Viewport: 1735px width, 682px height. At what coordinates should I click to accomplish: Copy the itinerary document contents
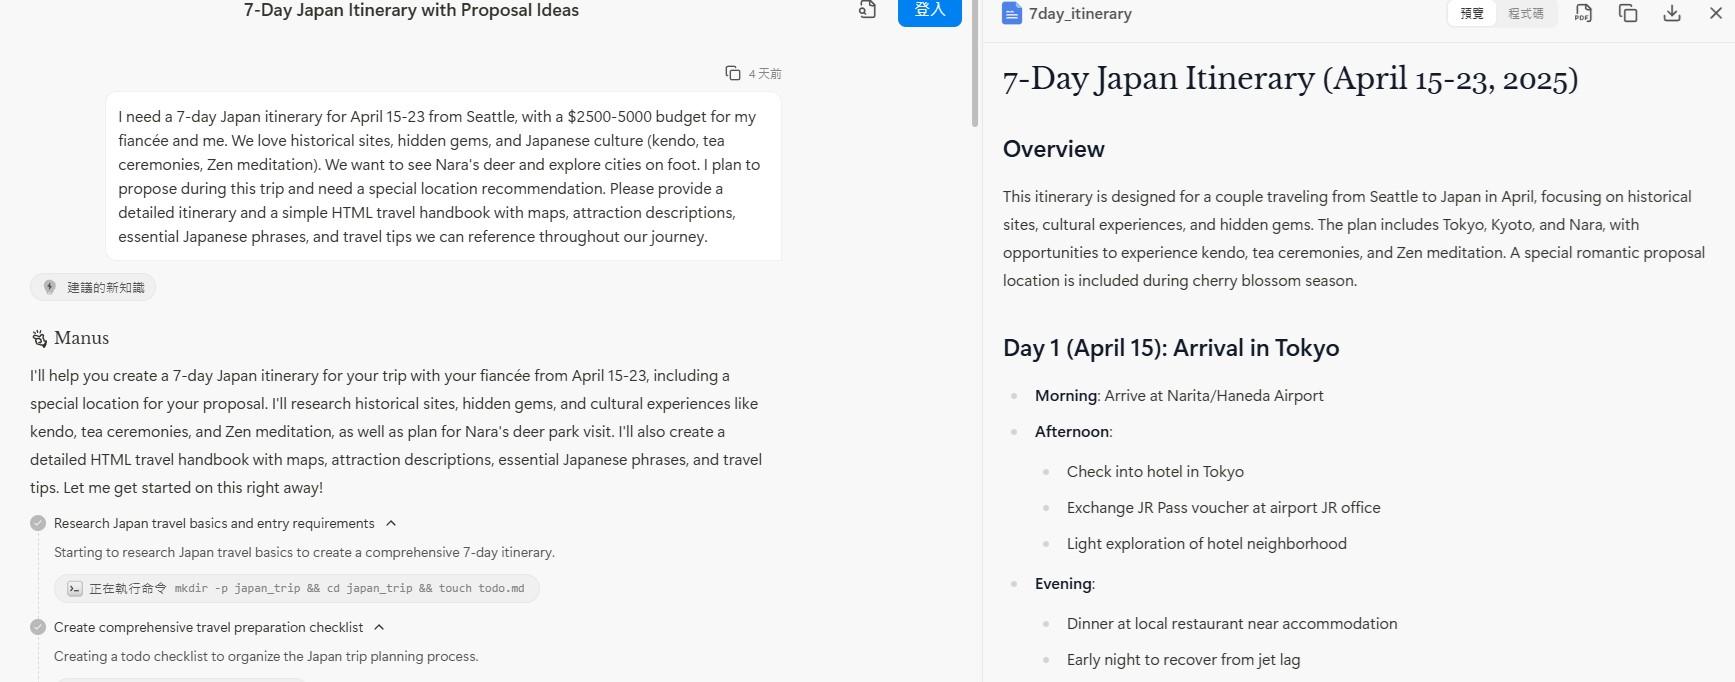(1628, 13)
